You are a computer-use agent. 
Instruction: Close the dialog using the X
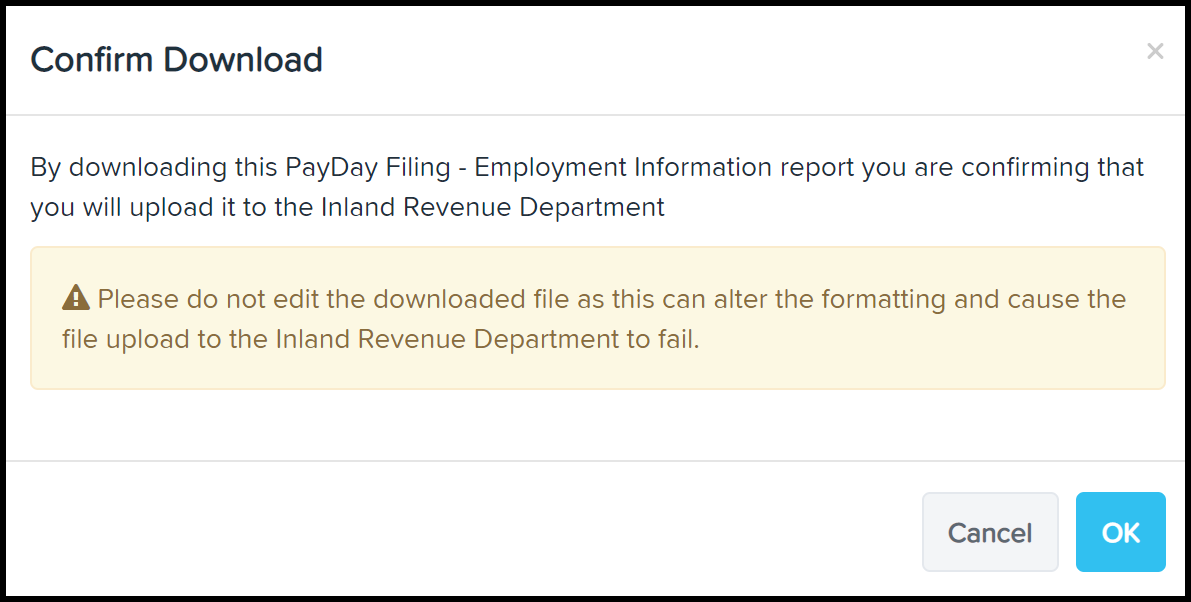[x=1155, y=51]
